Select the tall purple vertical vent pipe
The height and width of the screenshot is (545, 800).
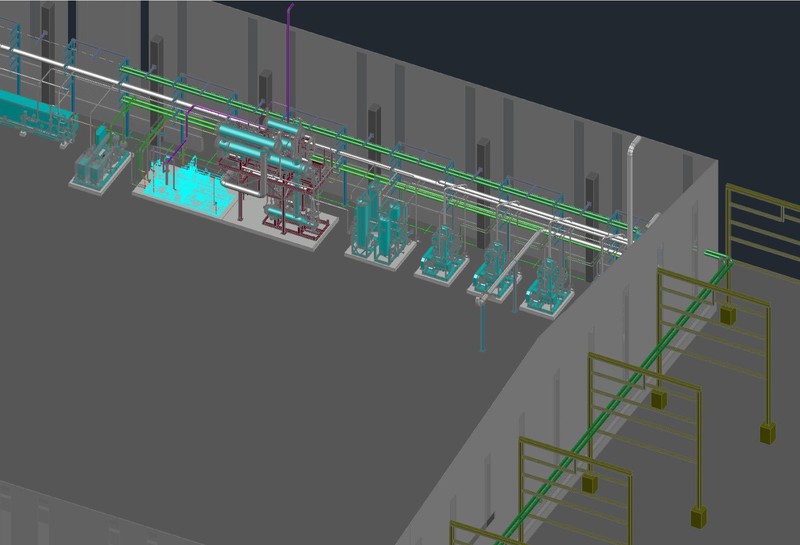pos(289,60)
